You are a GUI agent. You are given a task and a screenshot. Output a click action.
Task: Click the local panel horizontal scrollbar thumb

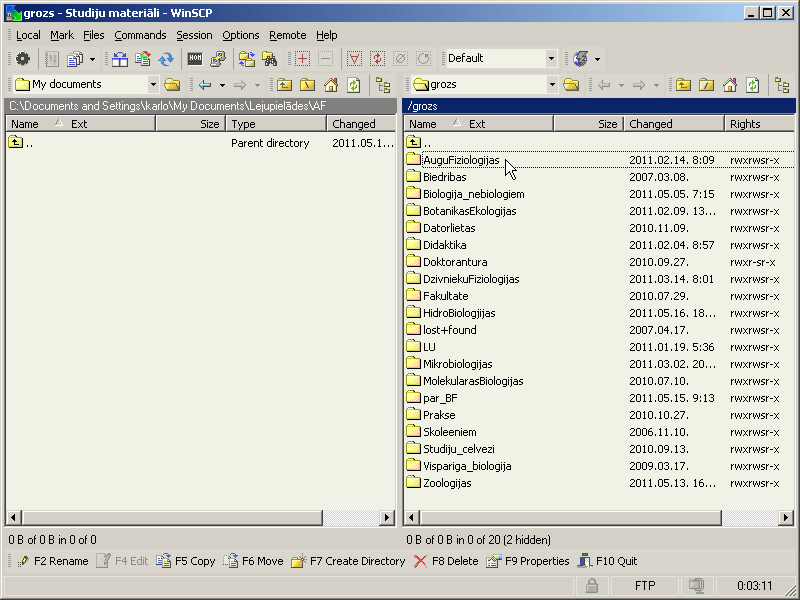click(172, 518)
